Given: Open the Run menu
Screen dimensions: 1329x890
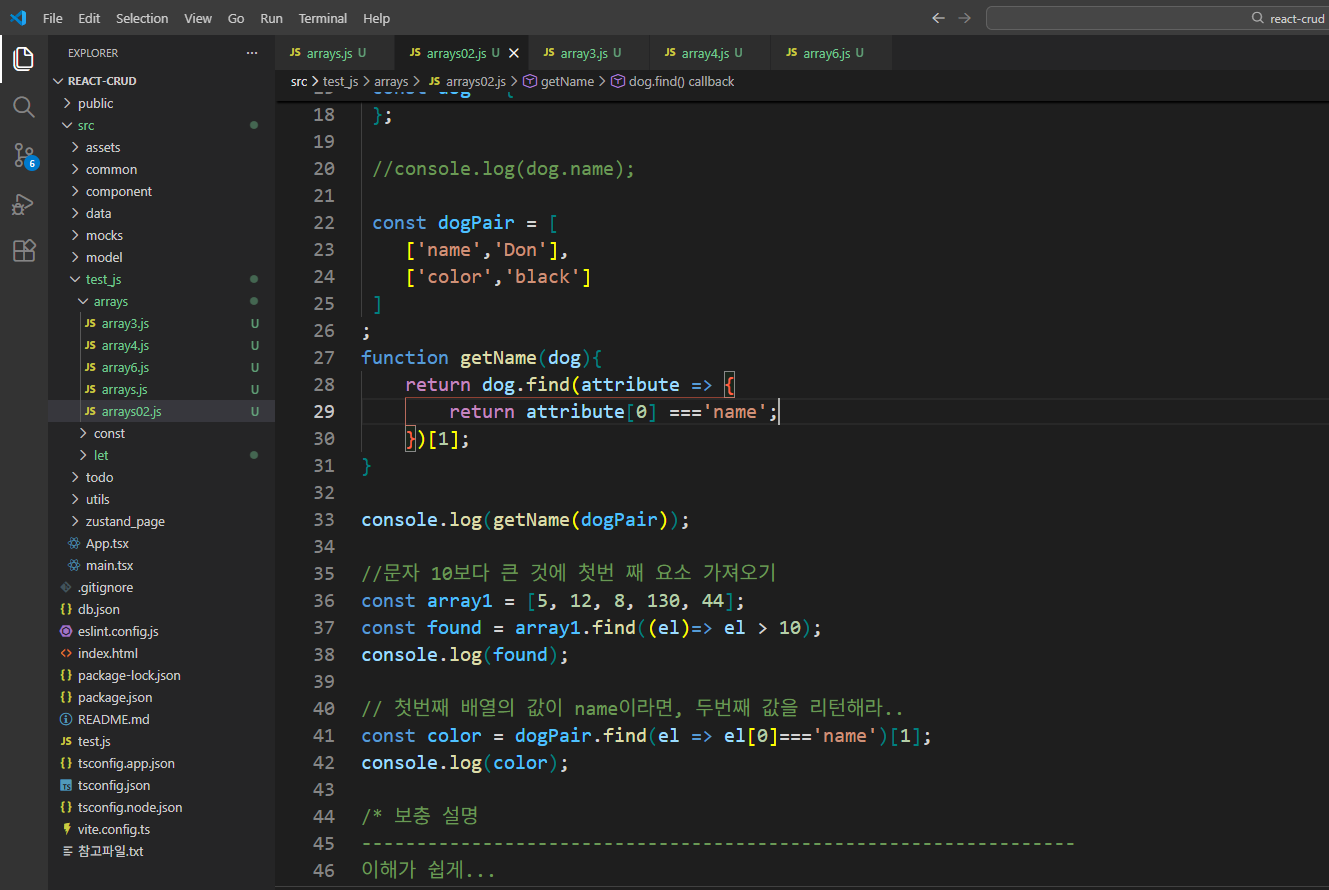Looking at the screenshot, I should [271, 18].
